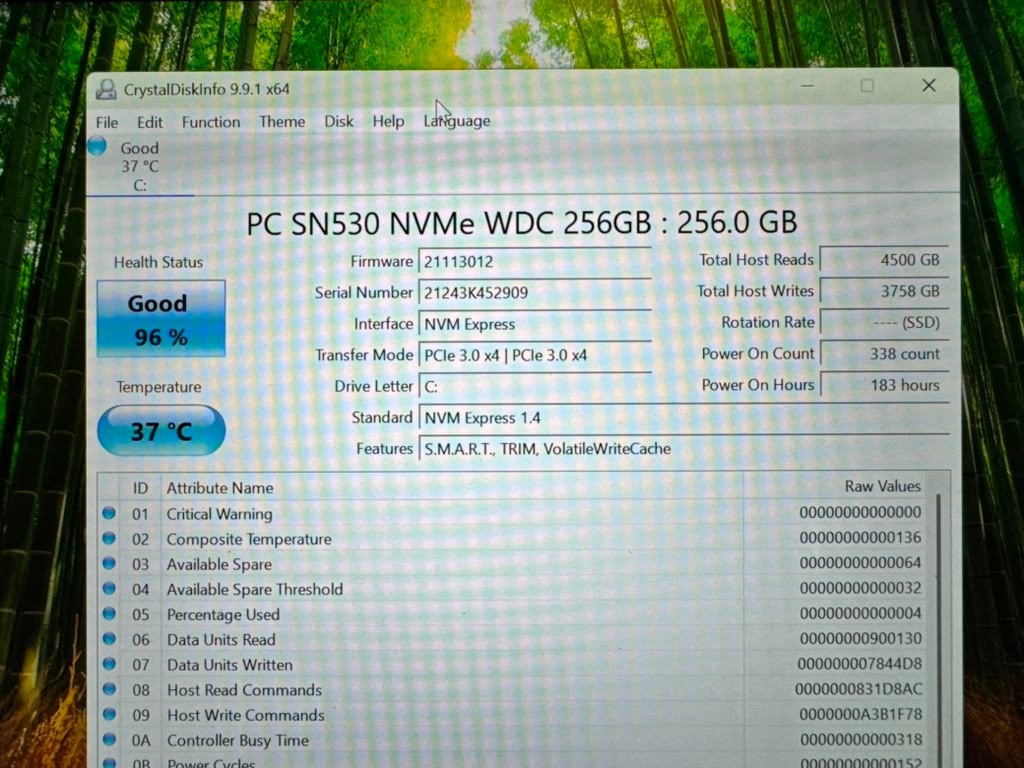Click the Attribute Name column header
The image size is (1024, 768).
click(x=452, y=488)
